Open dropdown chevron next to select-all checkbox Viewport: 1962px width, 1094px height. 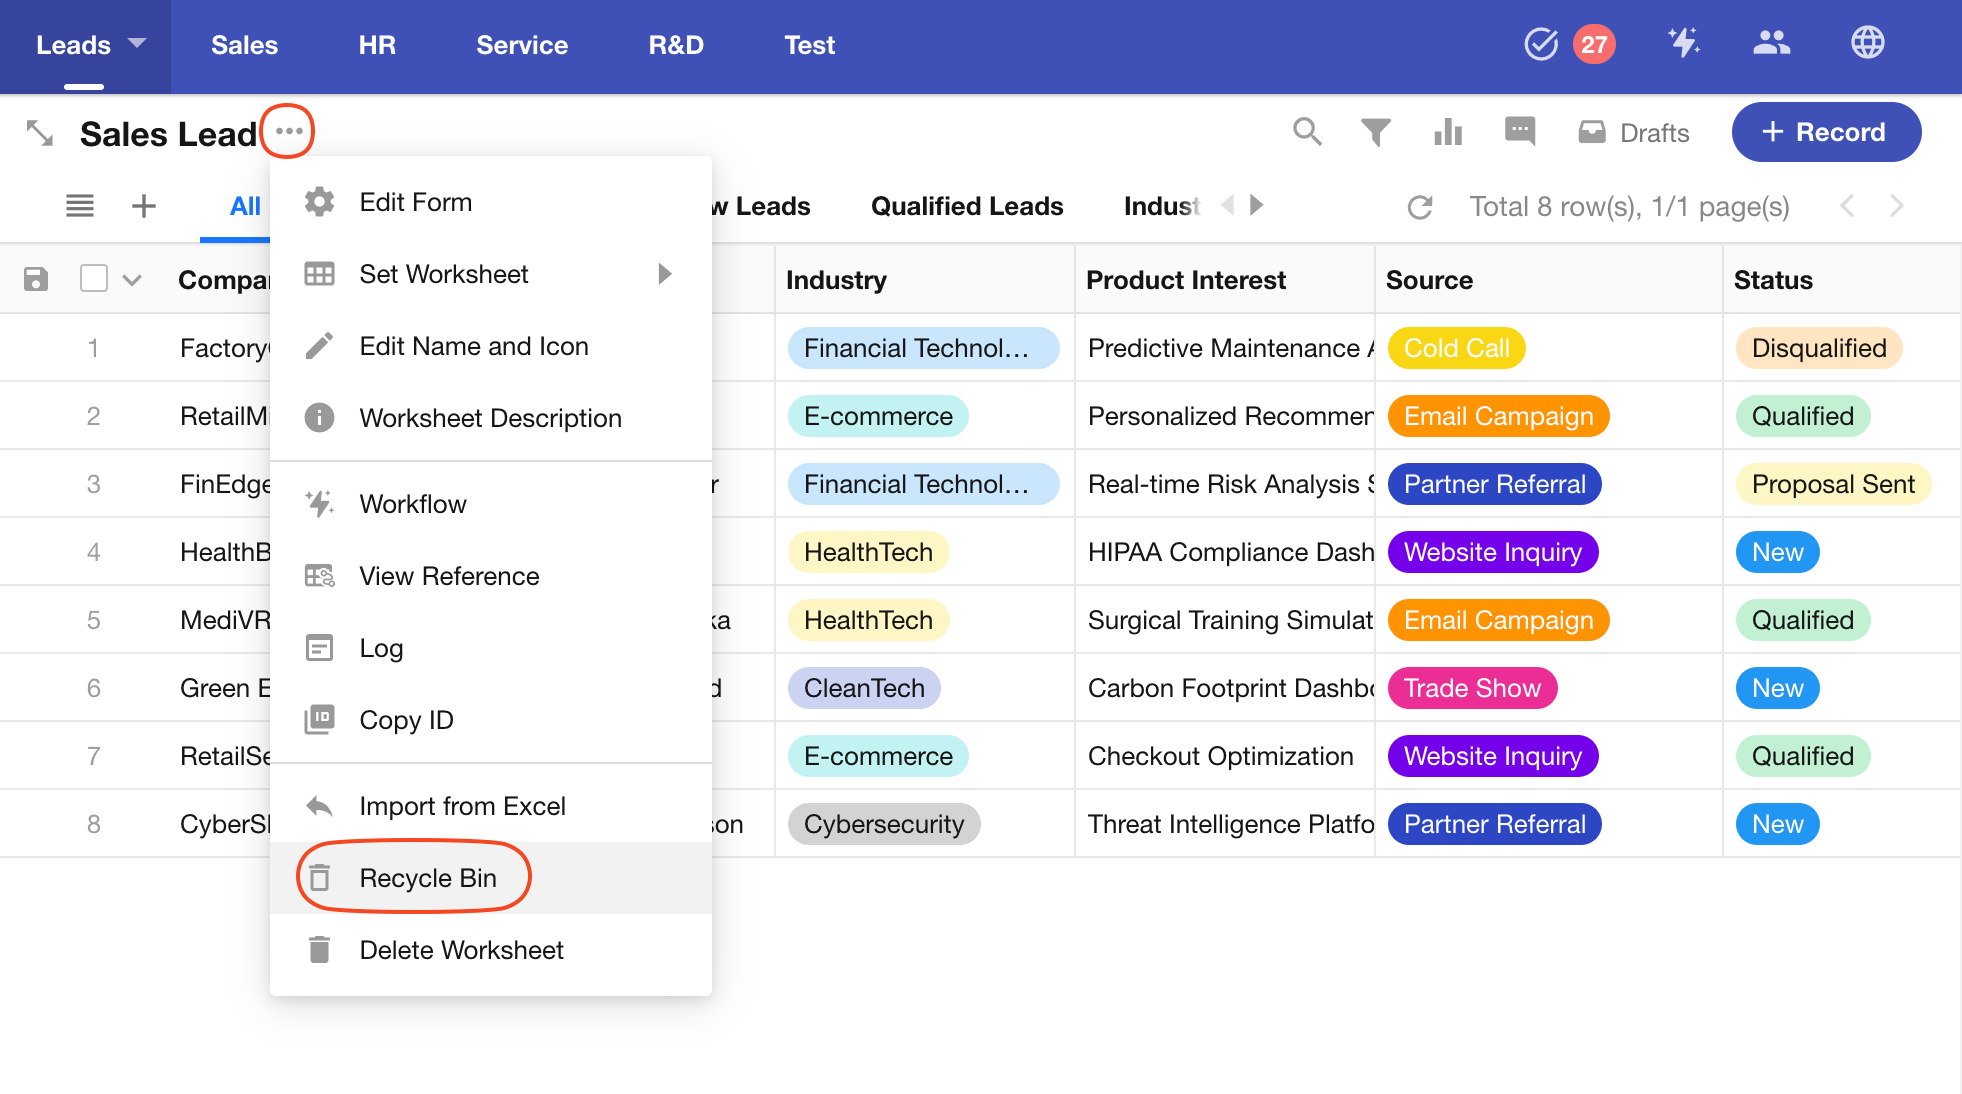(x=132, y=280)
